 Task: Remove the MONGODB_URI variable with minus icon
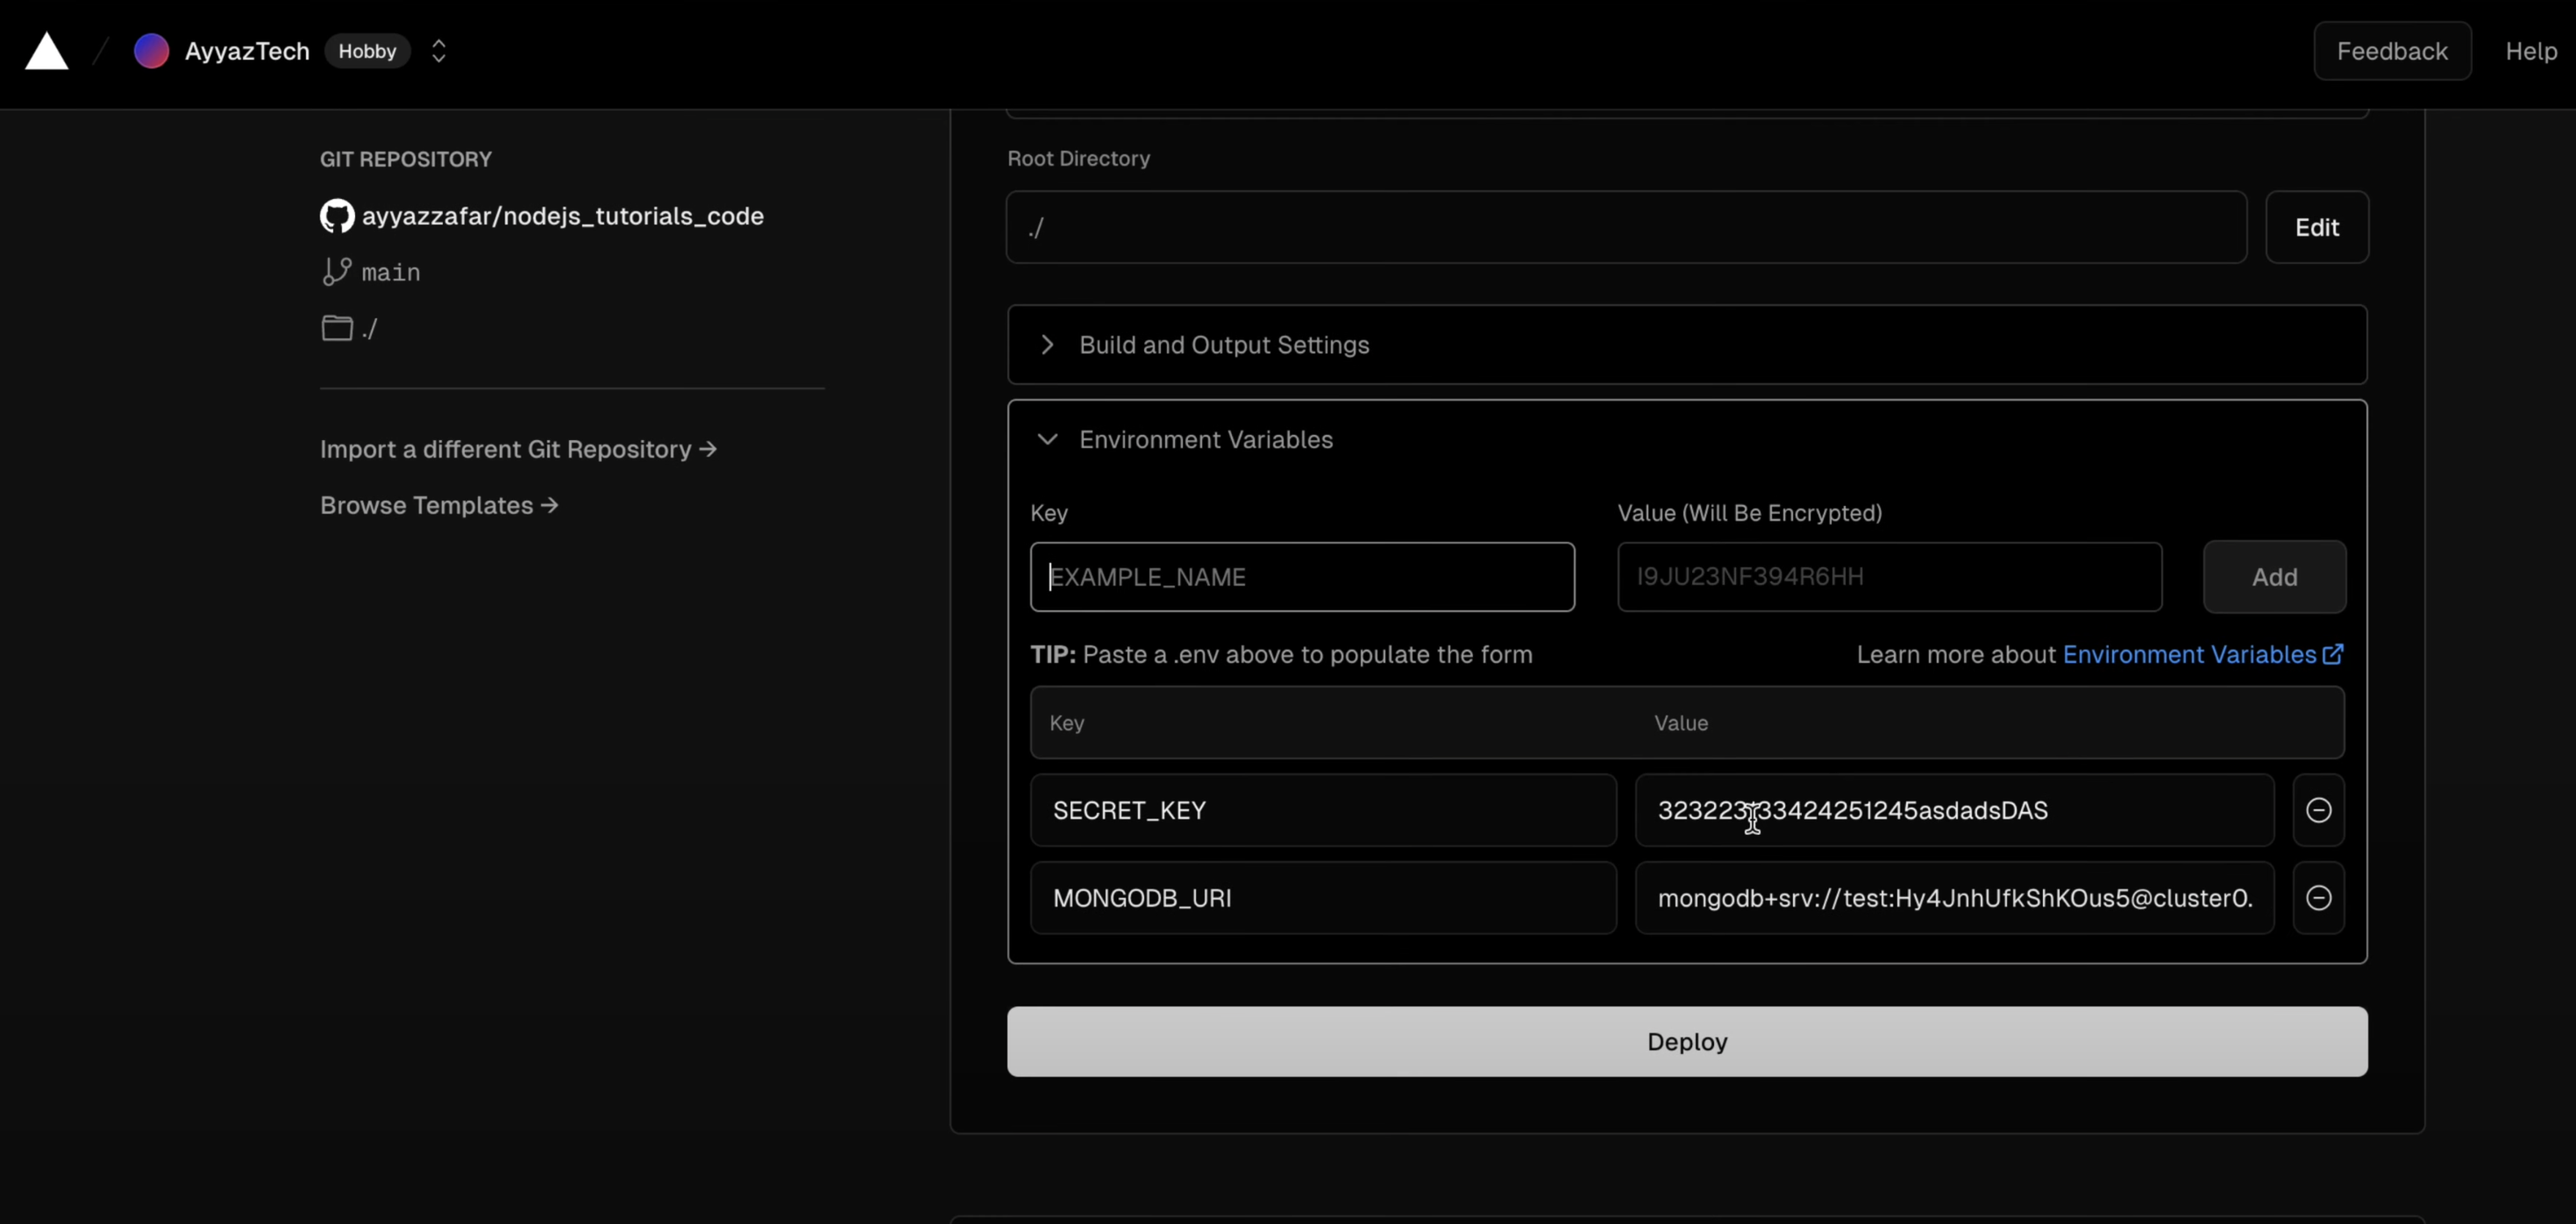coord(2318,898)
